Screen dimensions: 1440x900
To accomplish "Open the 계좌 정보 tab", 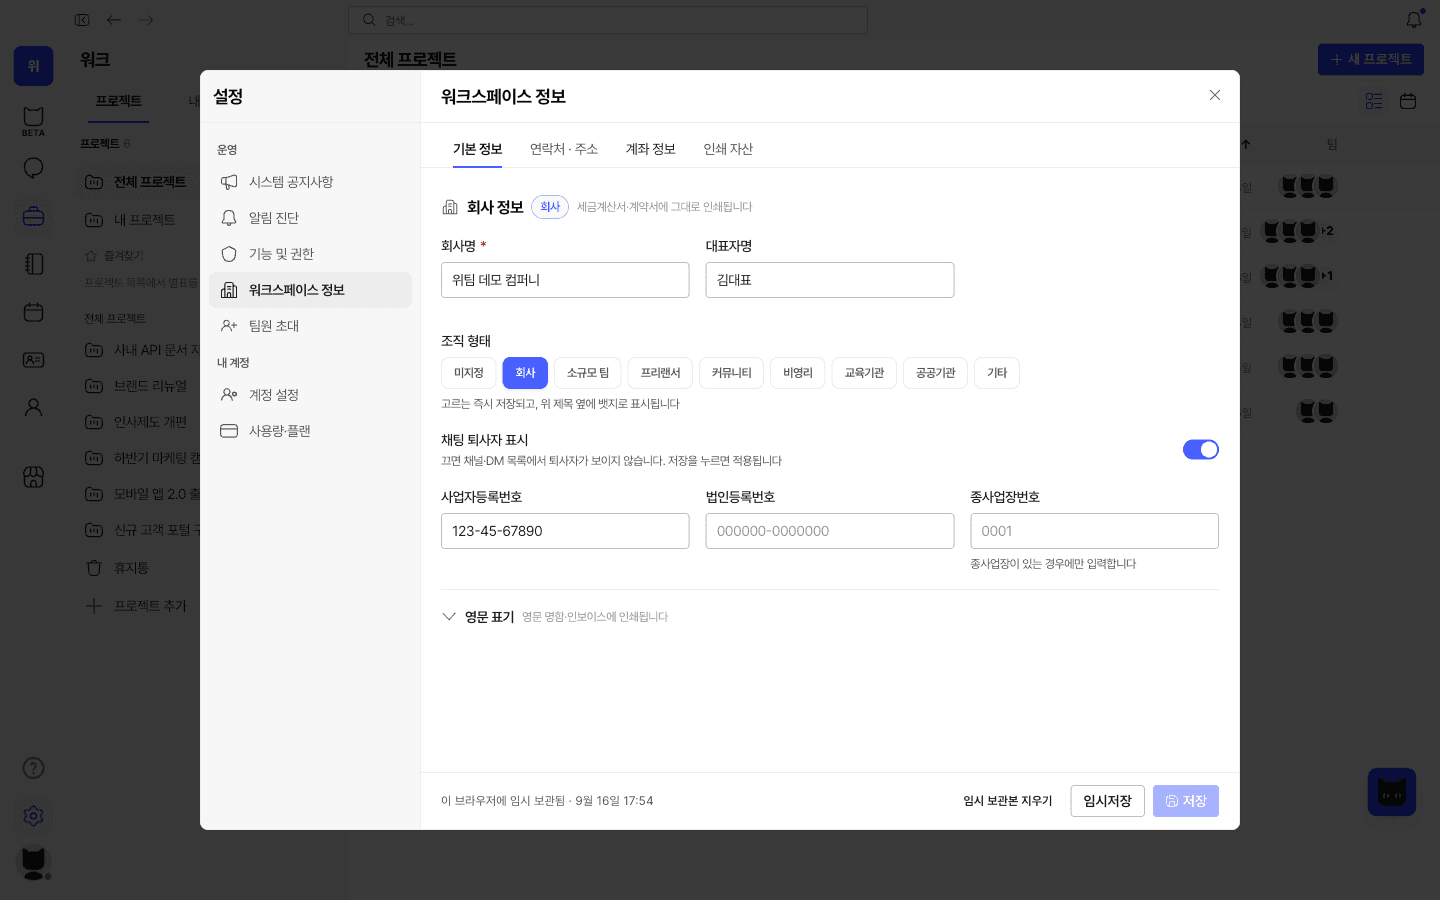I will point(651,149).
